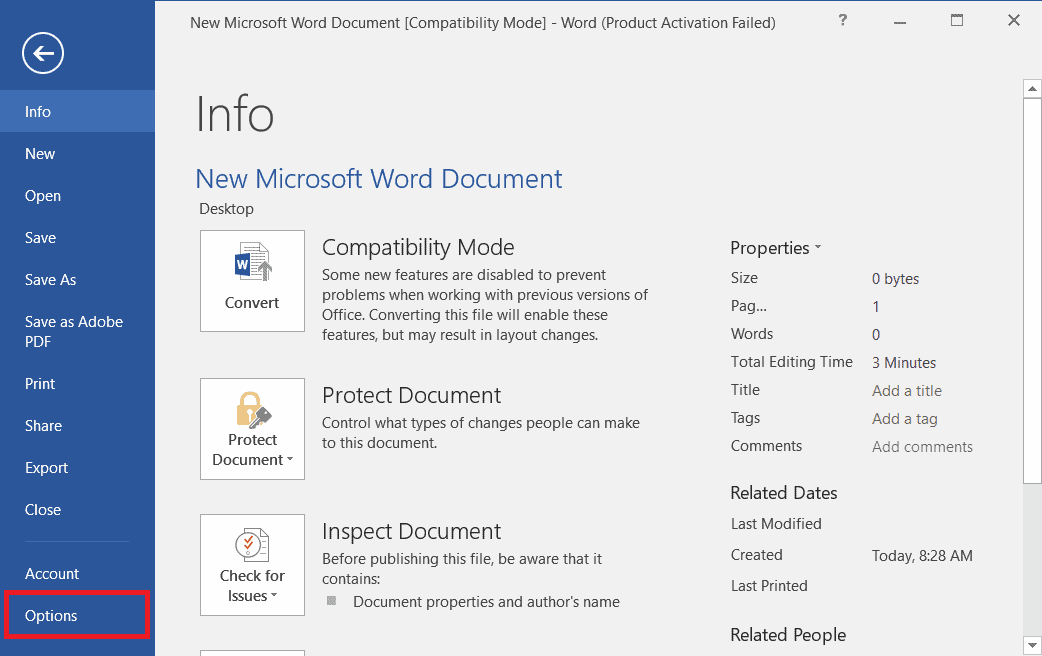
Task: Choose Export in the sidebar
Action: pos(77,467)
